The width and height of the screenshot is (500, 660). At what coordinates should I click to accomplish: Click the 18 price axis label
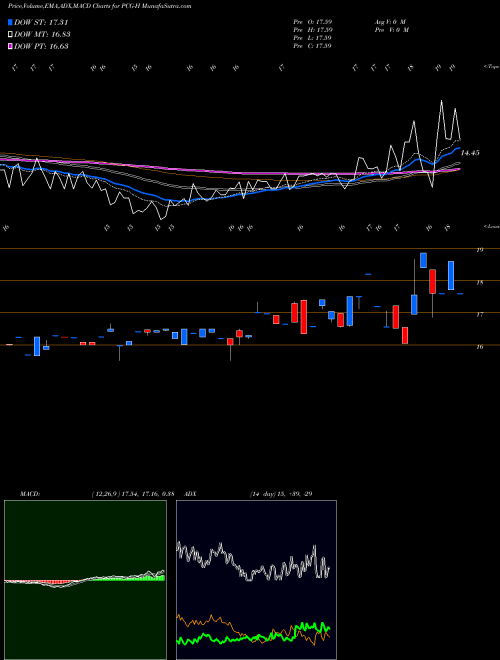click(479, 282)
